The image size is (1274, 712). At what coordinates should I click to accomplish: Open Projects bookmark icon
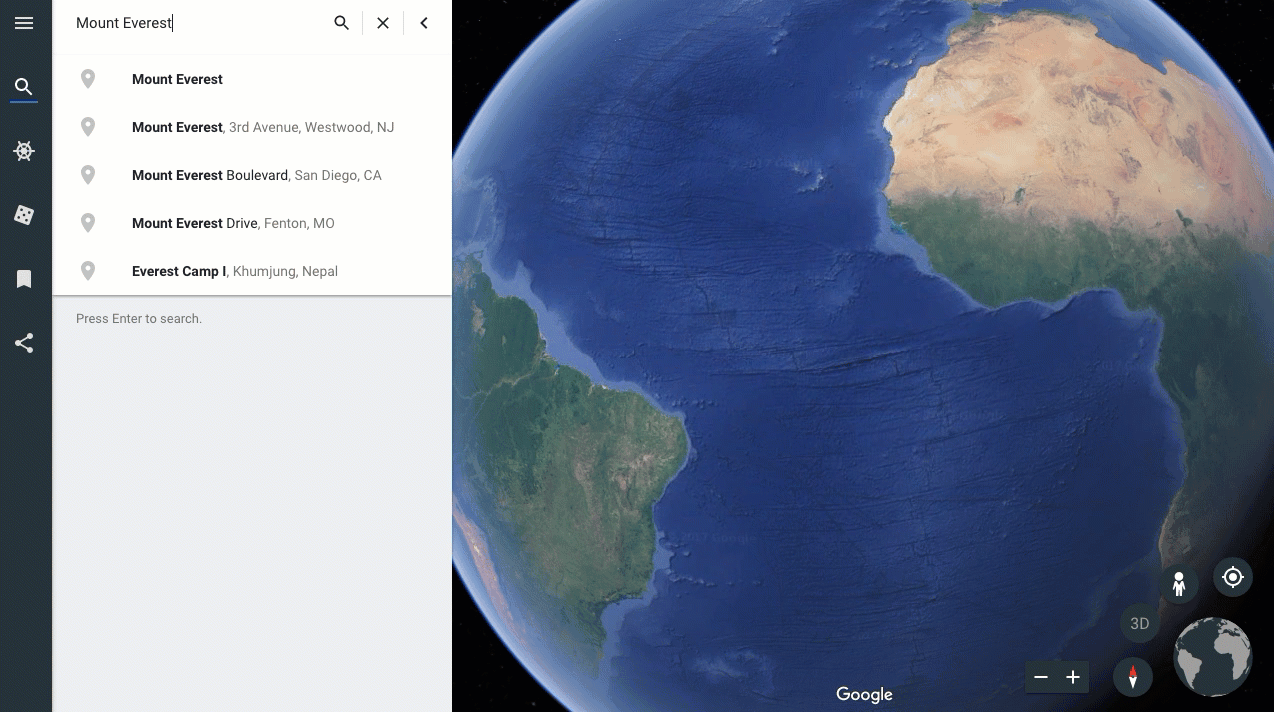pyautogui.click(x=24, y=279)
